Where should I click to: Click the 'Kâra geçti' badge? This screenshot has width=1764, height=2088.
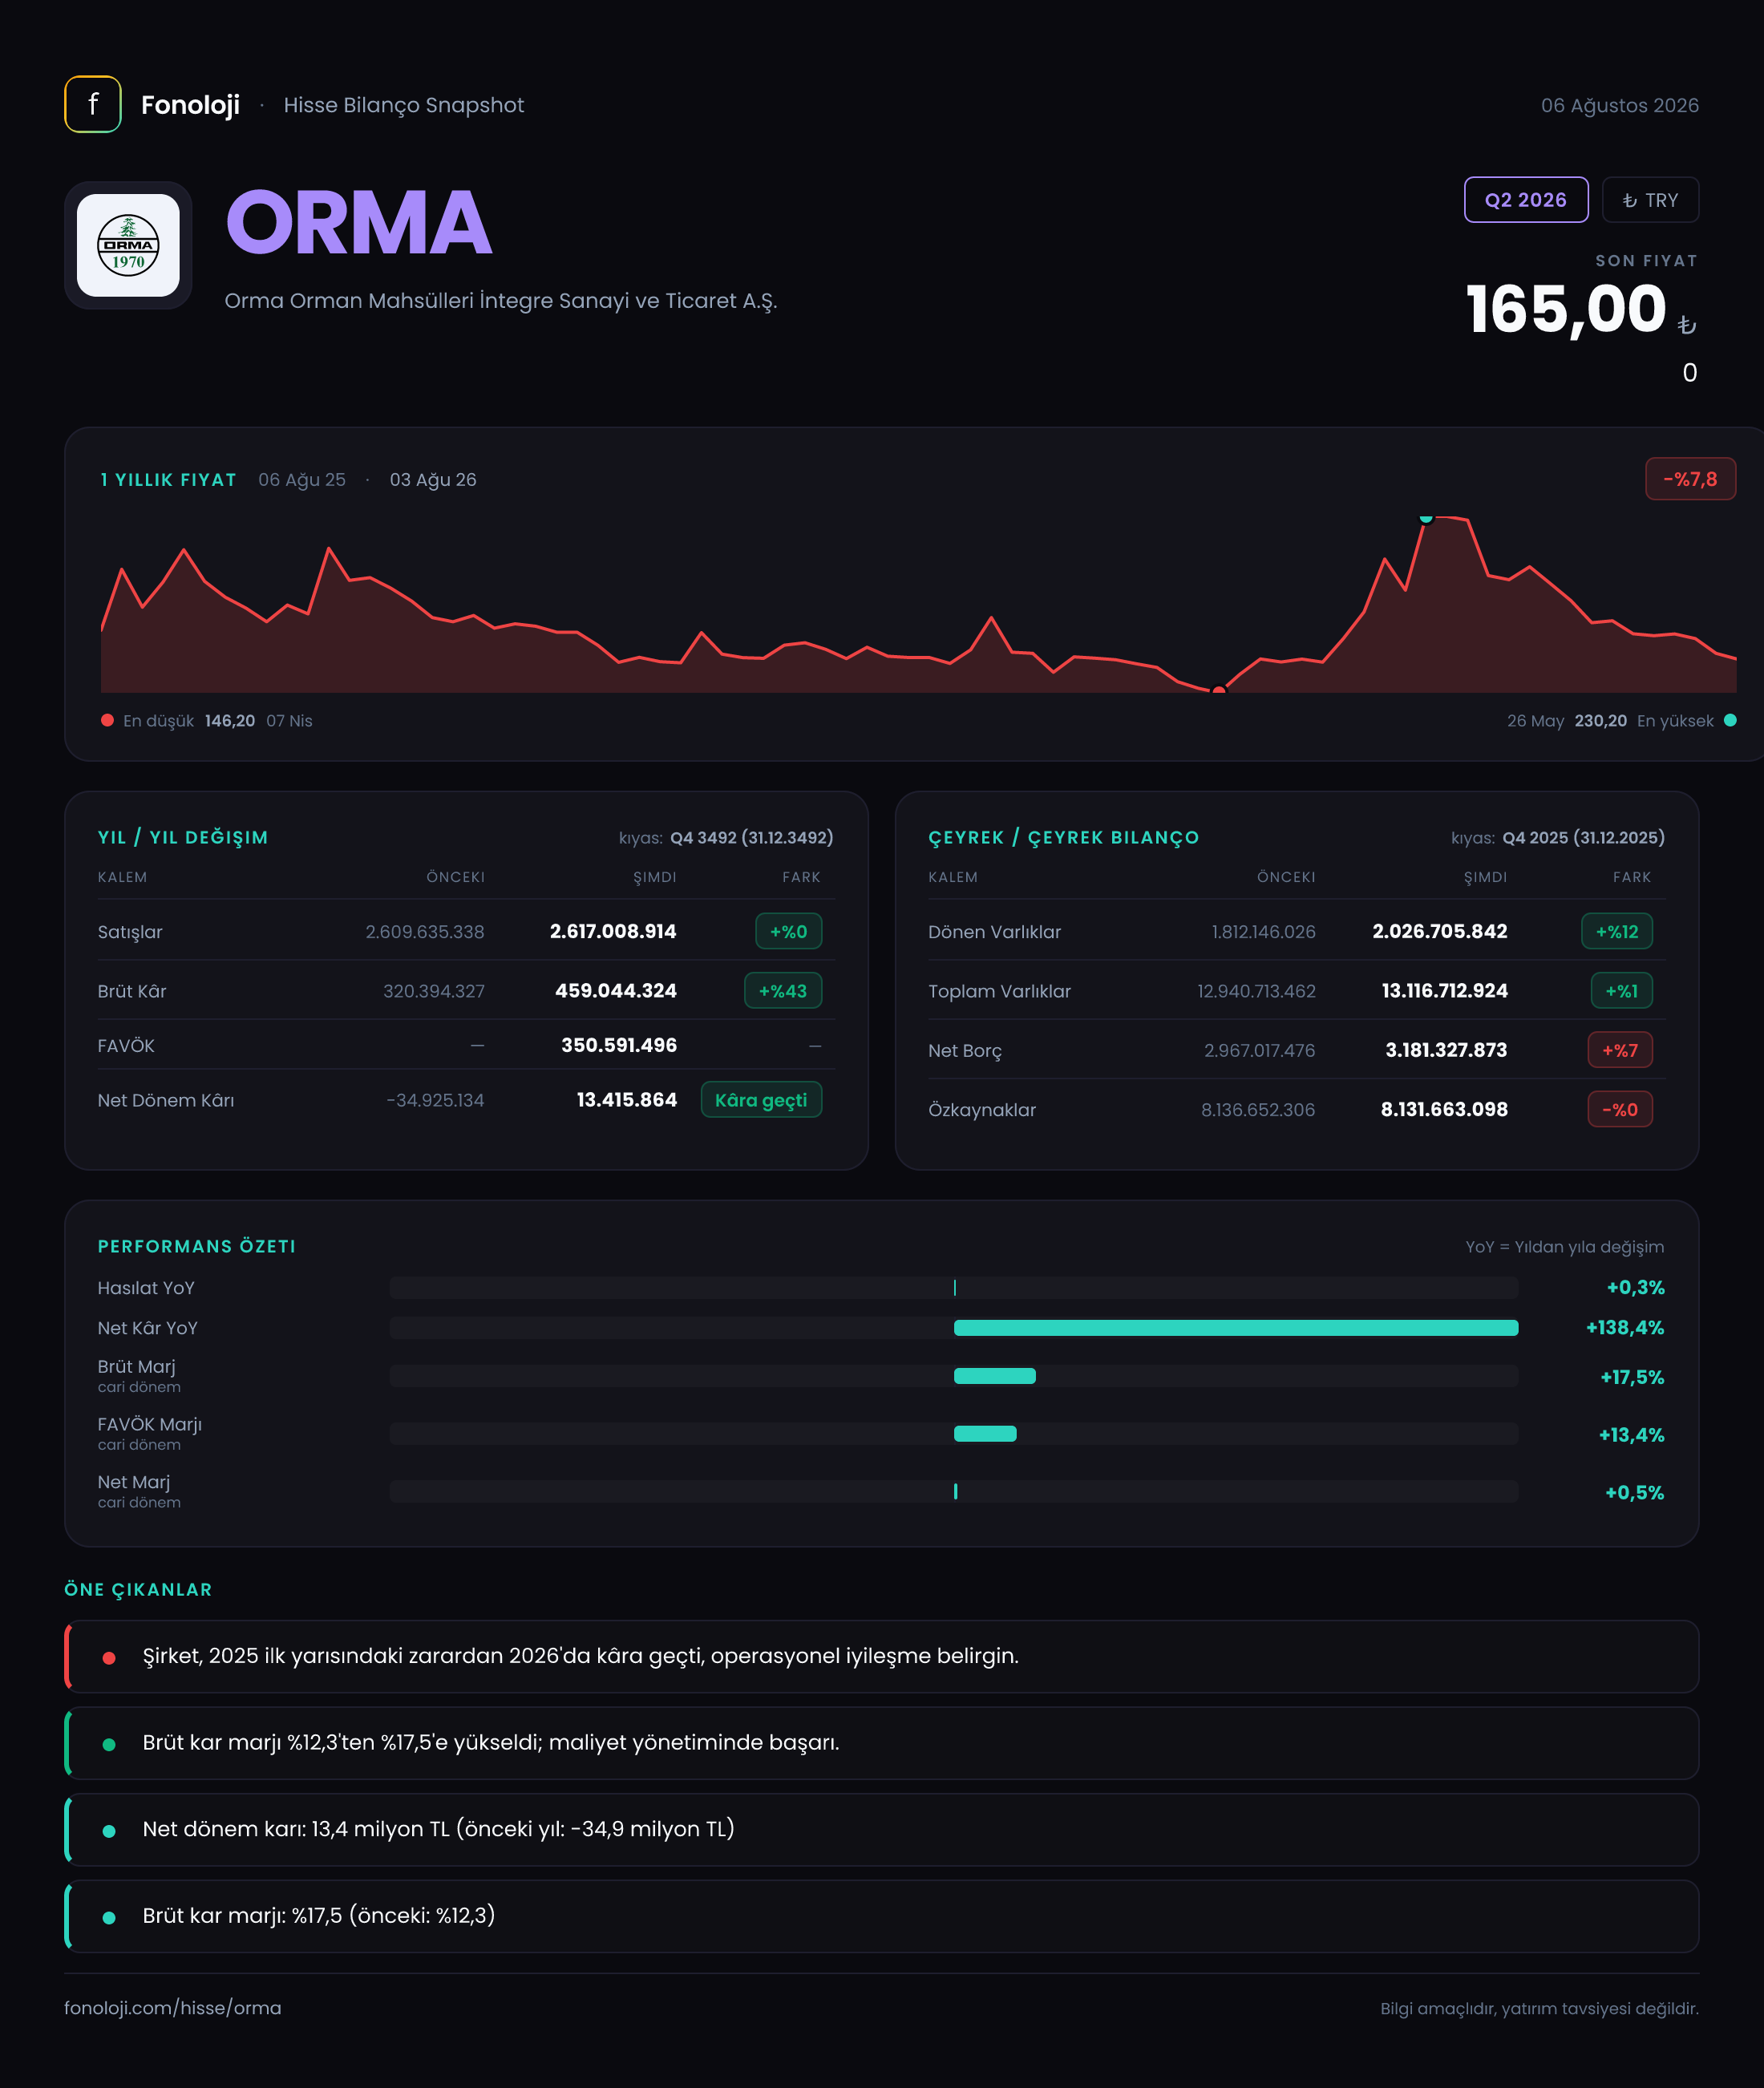pos(761,1100)
